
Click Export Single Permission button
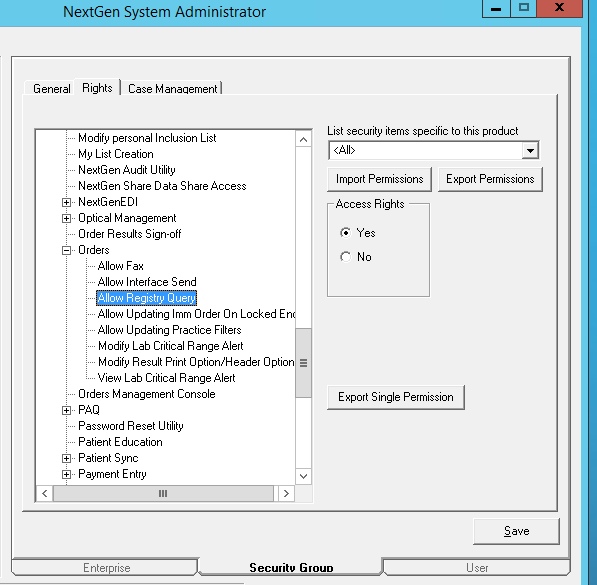tap(396, 397)
